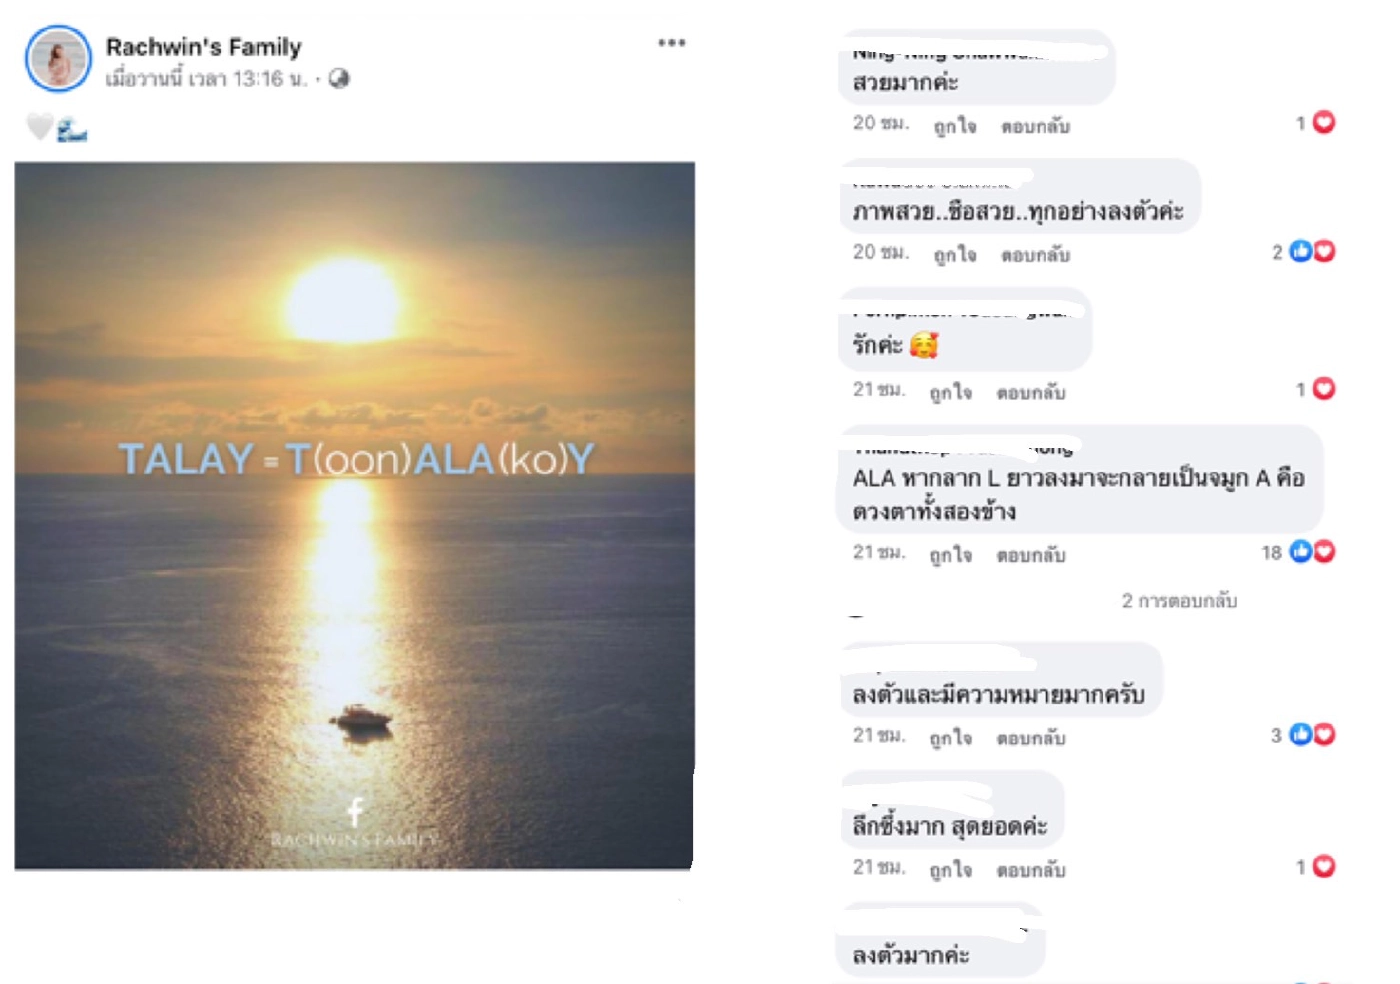The image size is (1400, 984).
Task: Expand the 2 การตอบกลับ replies
Action: (x=1179, y=600)
